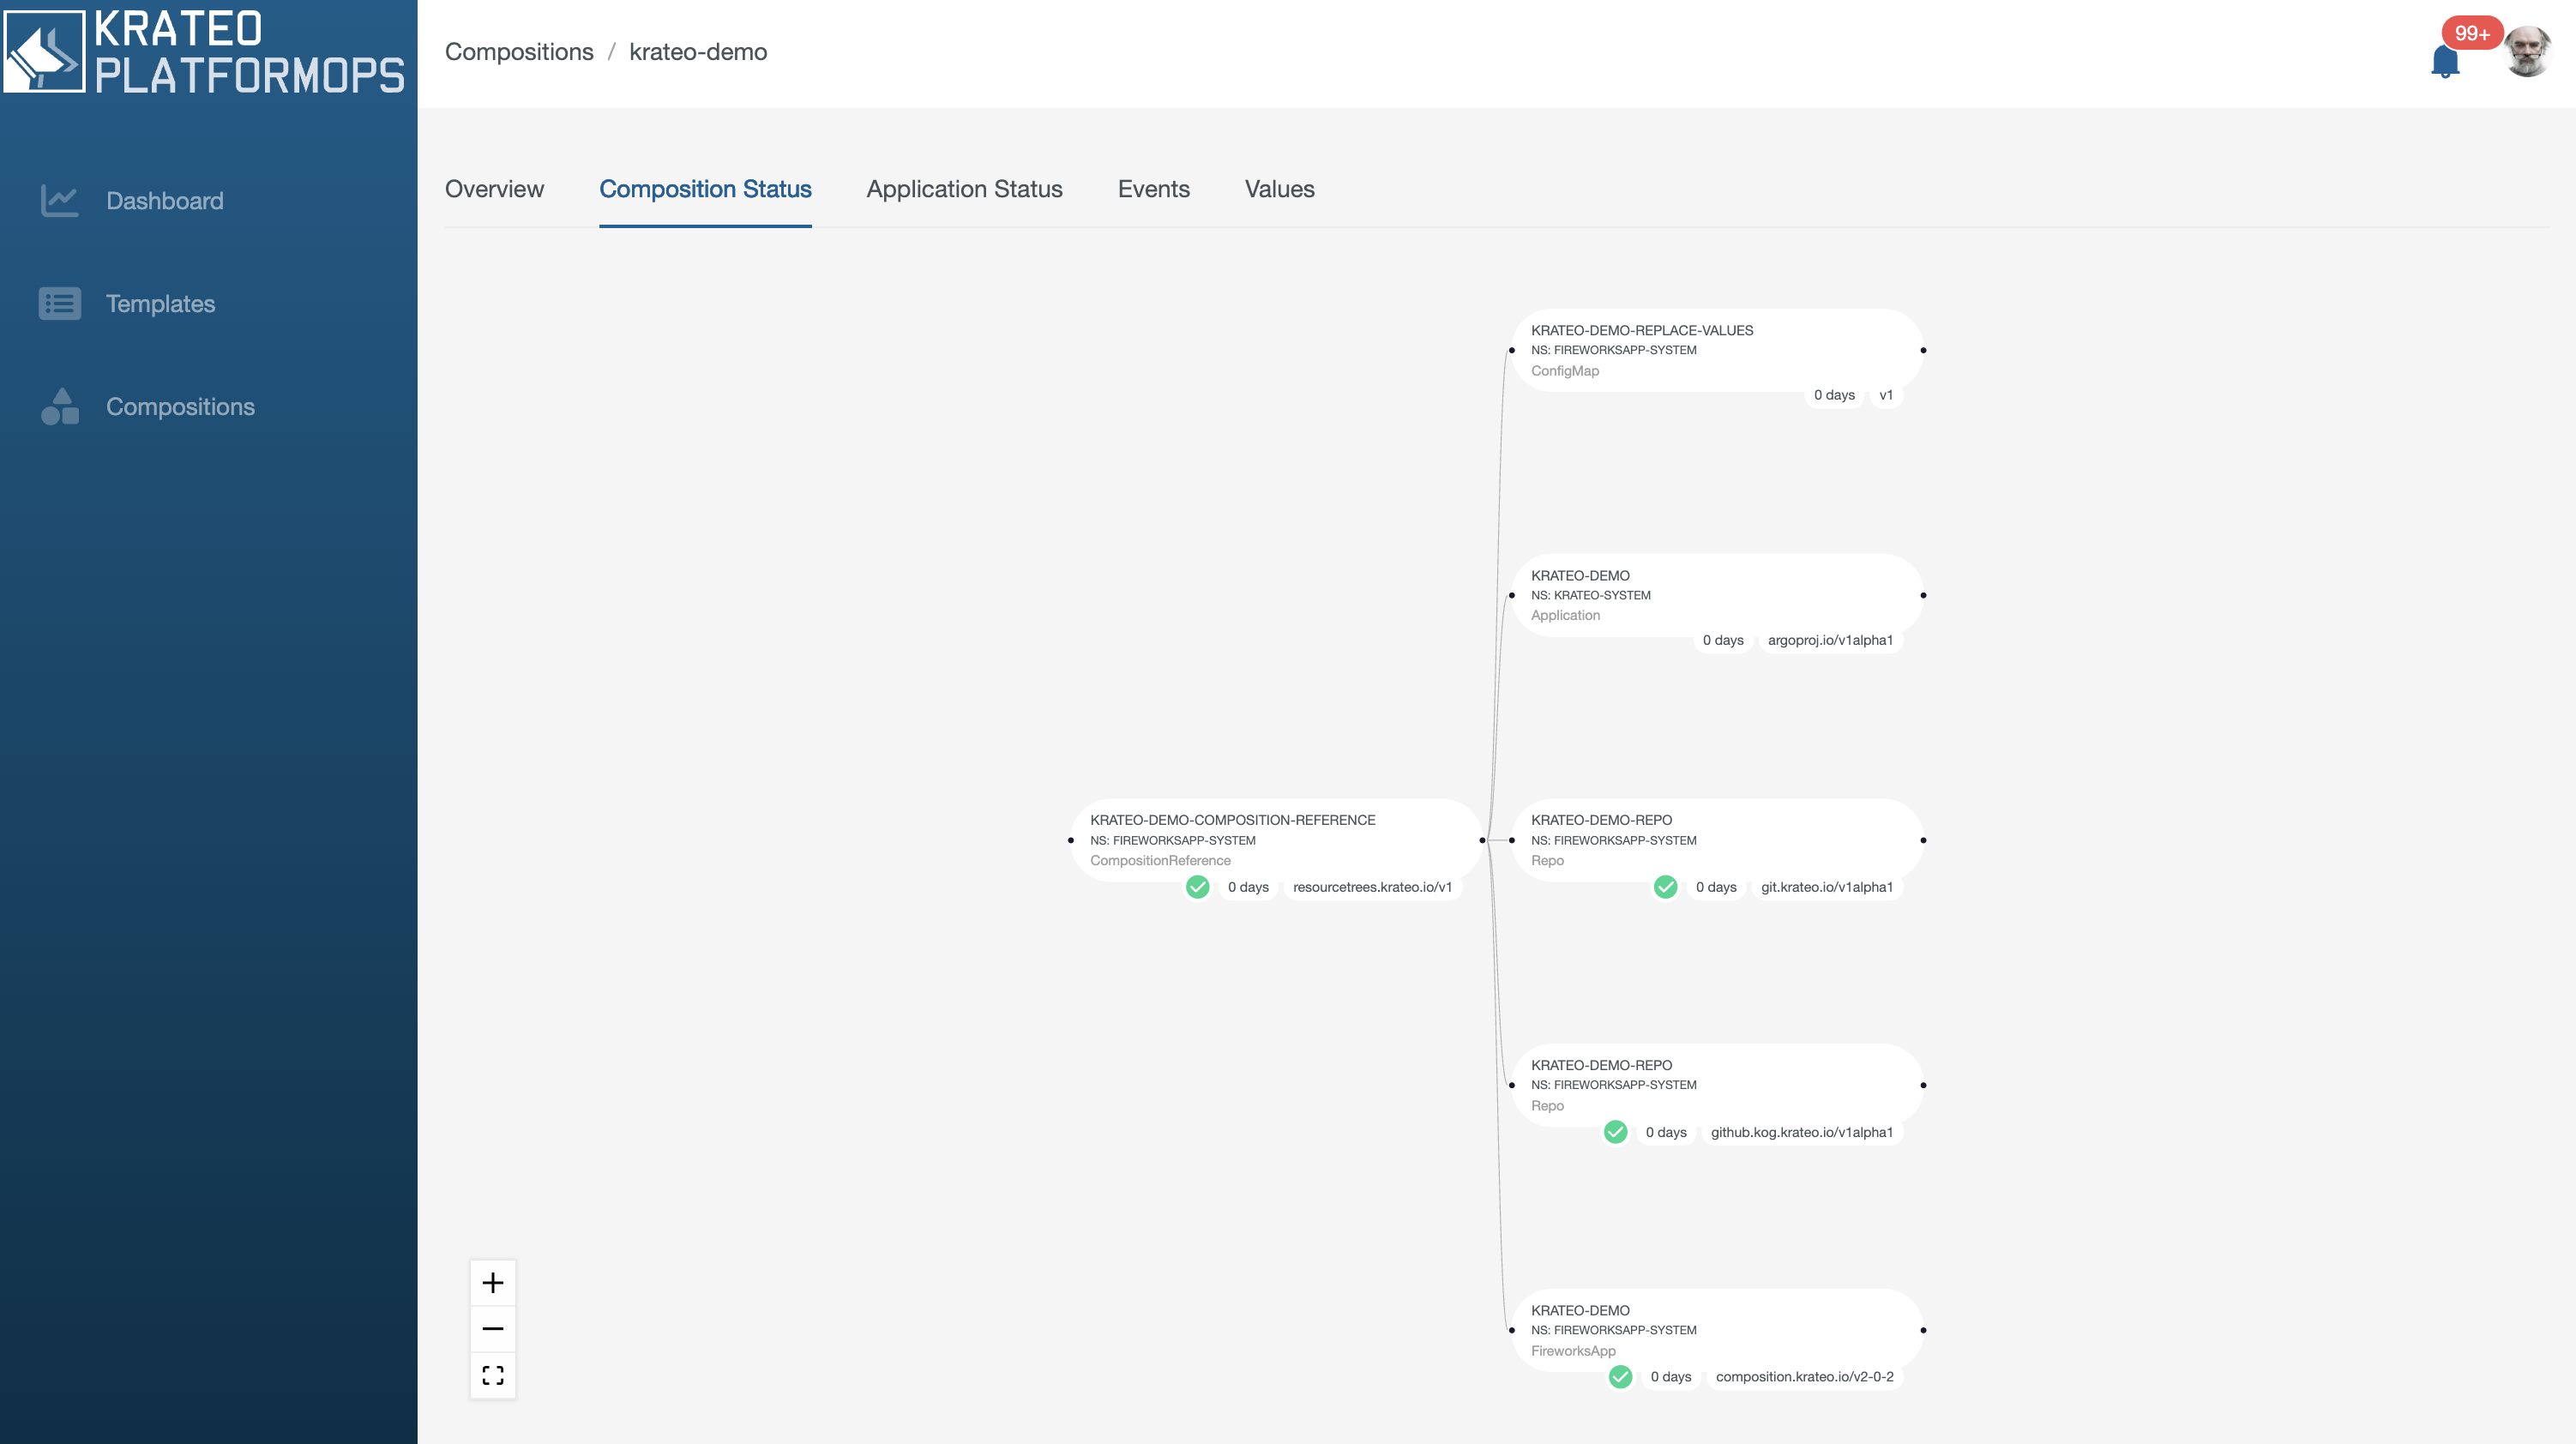The width and height of the screenshot is (2576, 1444).
Task: Select the Composition Status tab
Action: click(x=705, y=189)
